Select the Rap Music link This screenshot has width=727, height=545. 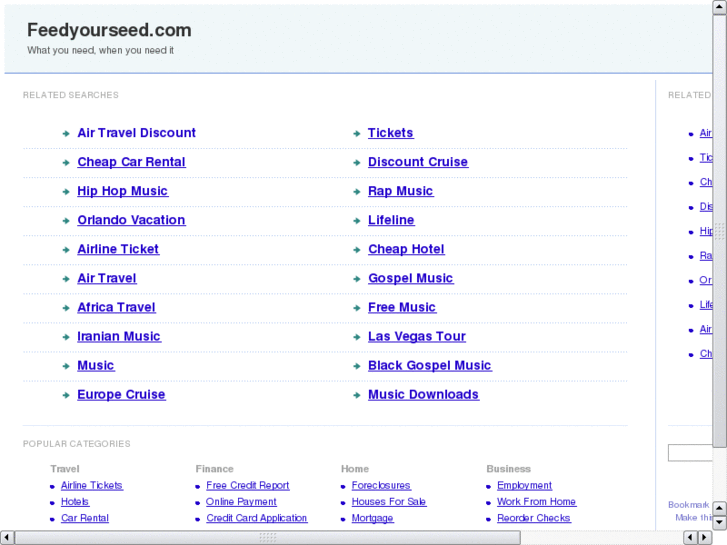(x=401, y=191)
